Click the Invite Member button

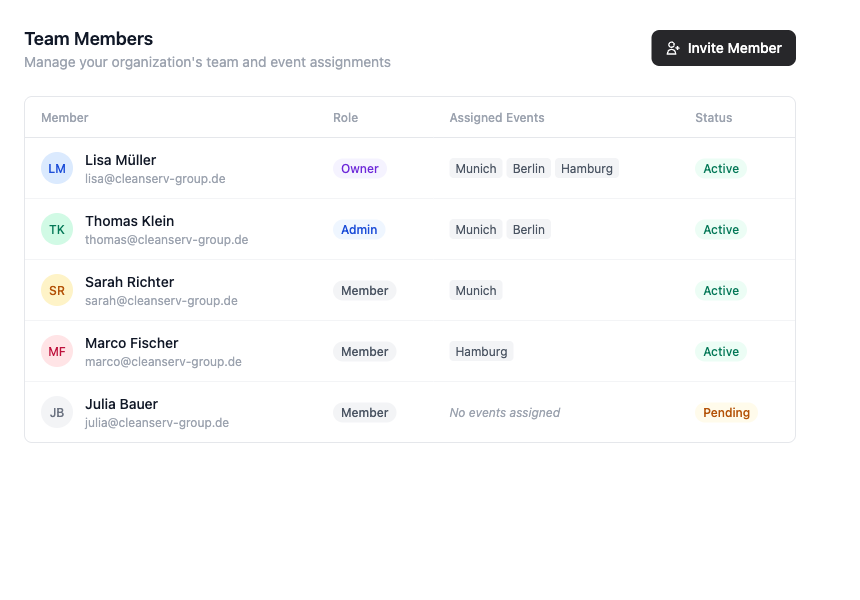(x=723, y=48)
